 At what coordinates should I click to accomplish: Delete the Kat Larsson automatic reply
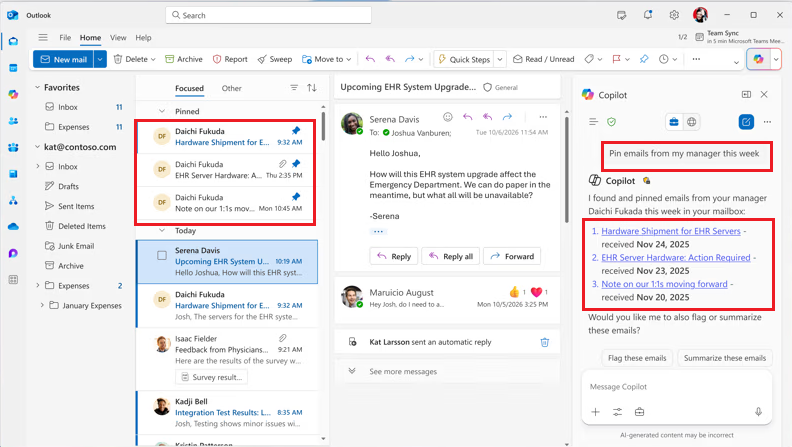click(x=544, y=342)
